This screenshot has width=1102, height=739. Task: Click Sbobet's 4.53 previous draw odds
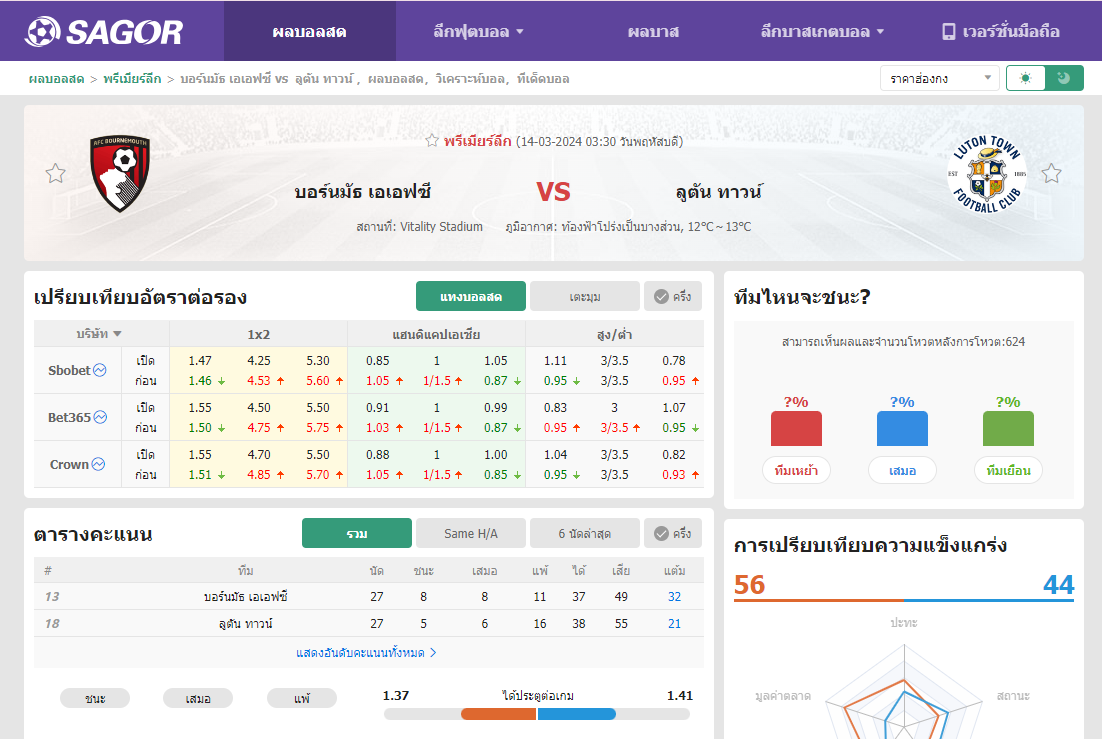(259, 380)
